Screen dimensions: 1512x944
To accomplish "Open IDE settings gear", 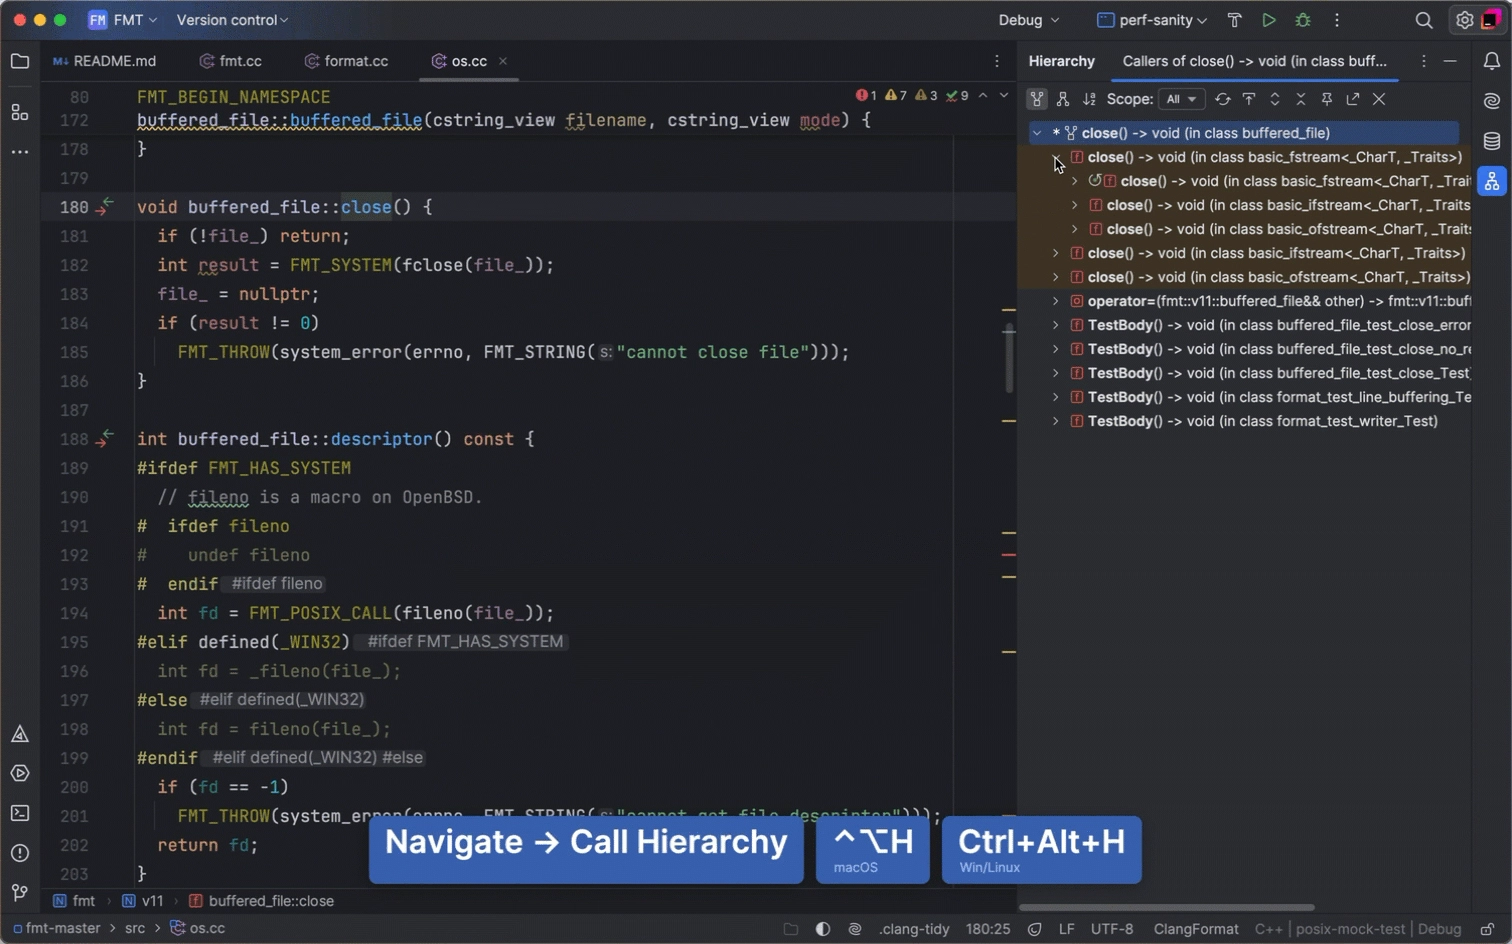I will tap(1464, 20).
